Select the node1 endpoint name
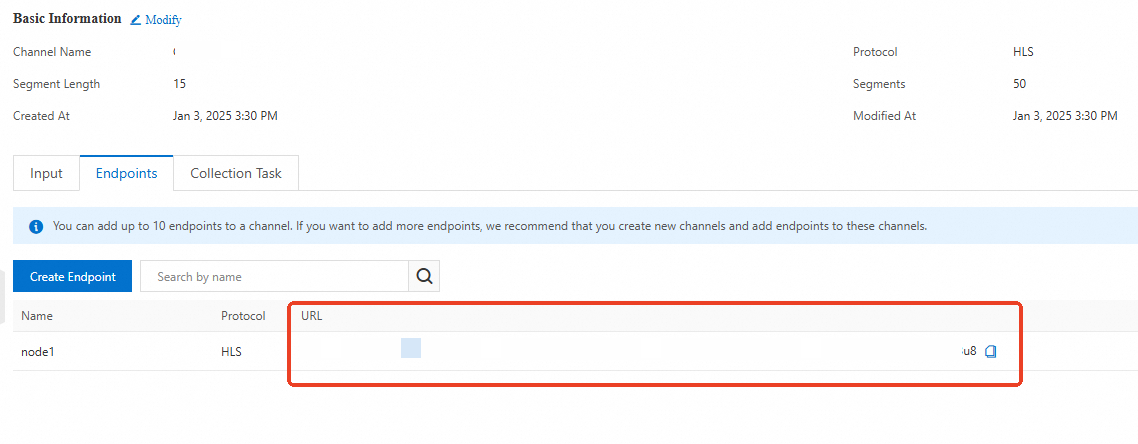Image resolution: width=1138 pixels, height=444 pixels. [x=38, y=352]
